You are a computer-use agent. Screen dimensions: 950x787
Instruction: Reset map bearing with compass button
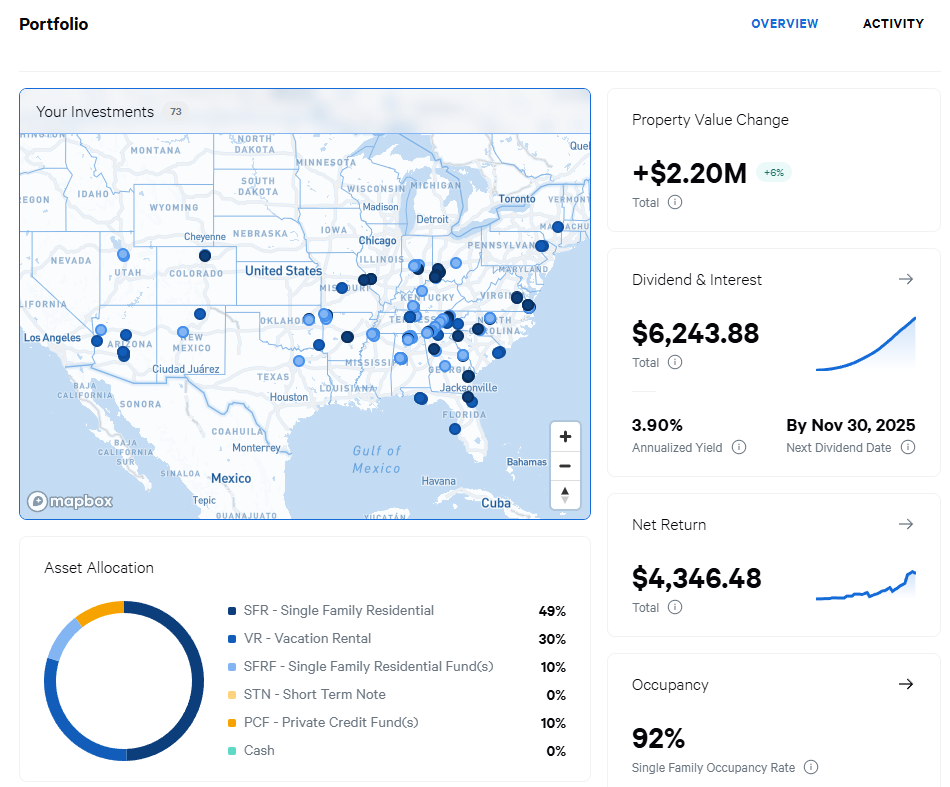[x=565, y=494]
